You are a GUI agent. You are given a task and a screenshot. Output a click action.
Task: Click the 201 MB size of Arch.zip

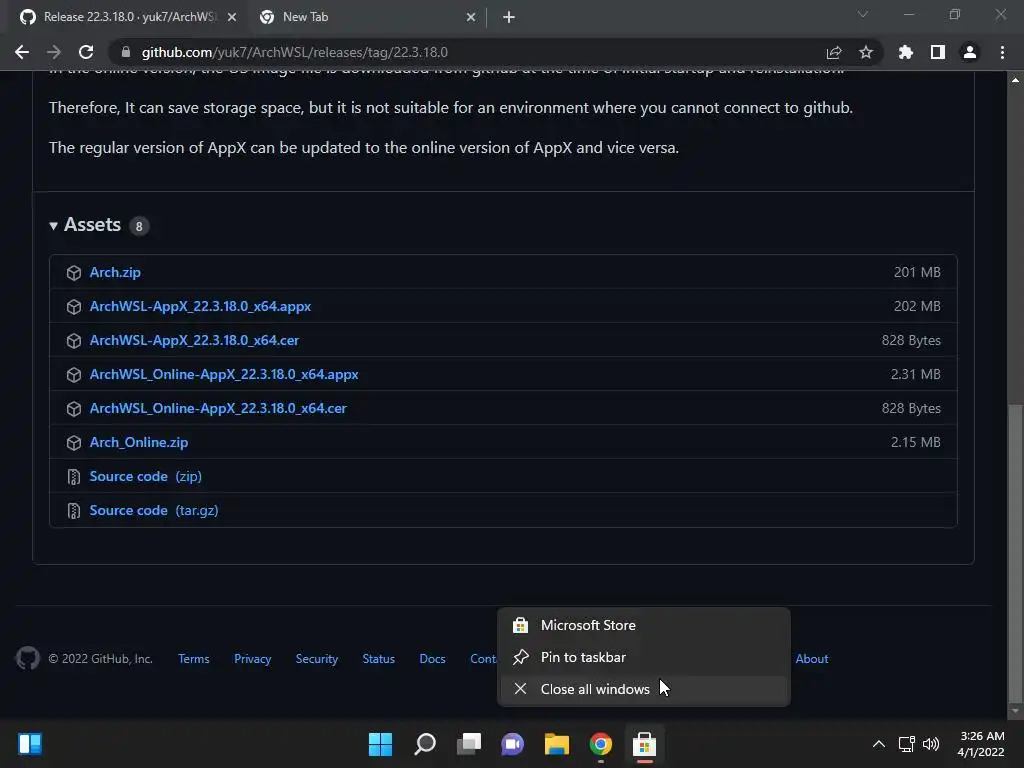pyautogui.click(x=917, y=272)
